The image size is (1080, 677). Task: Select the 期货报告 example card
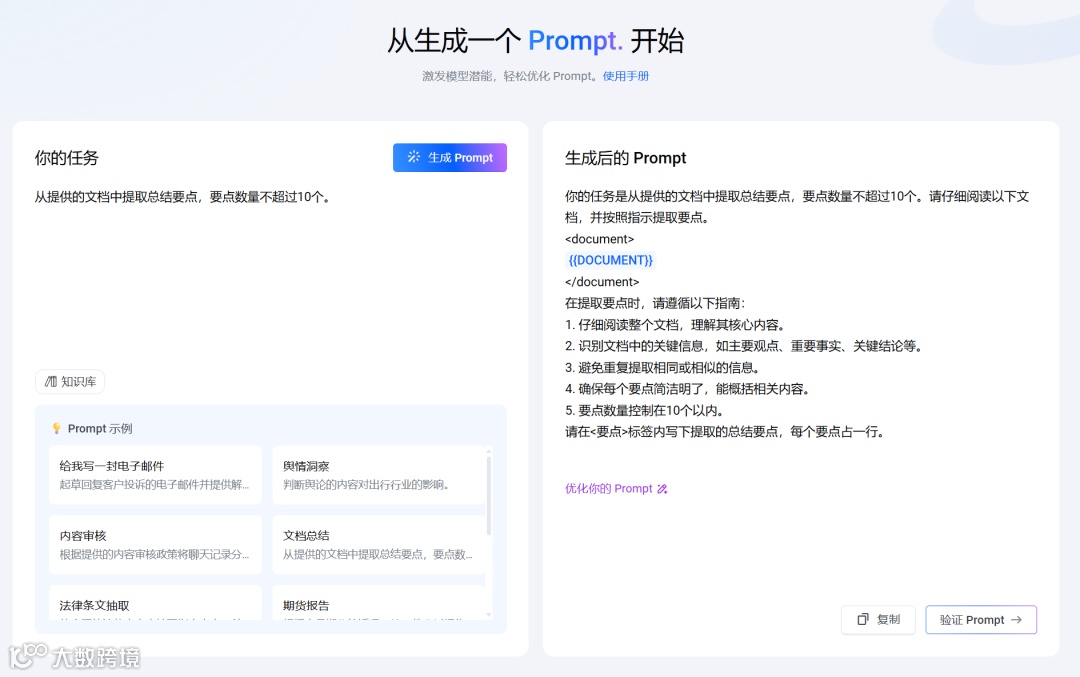pyautogui.click(x=379, y=603)
